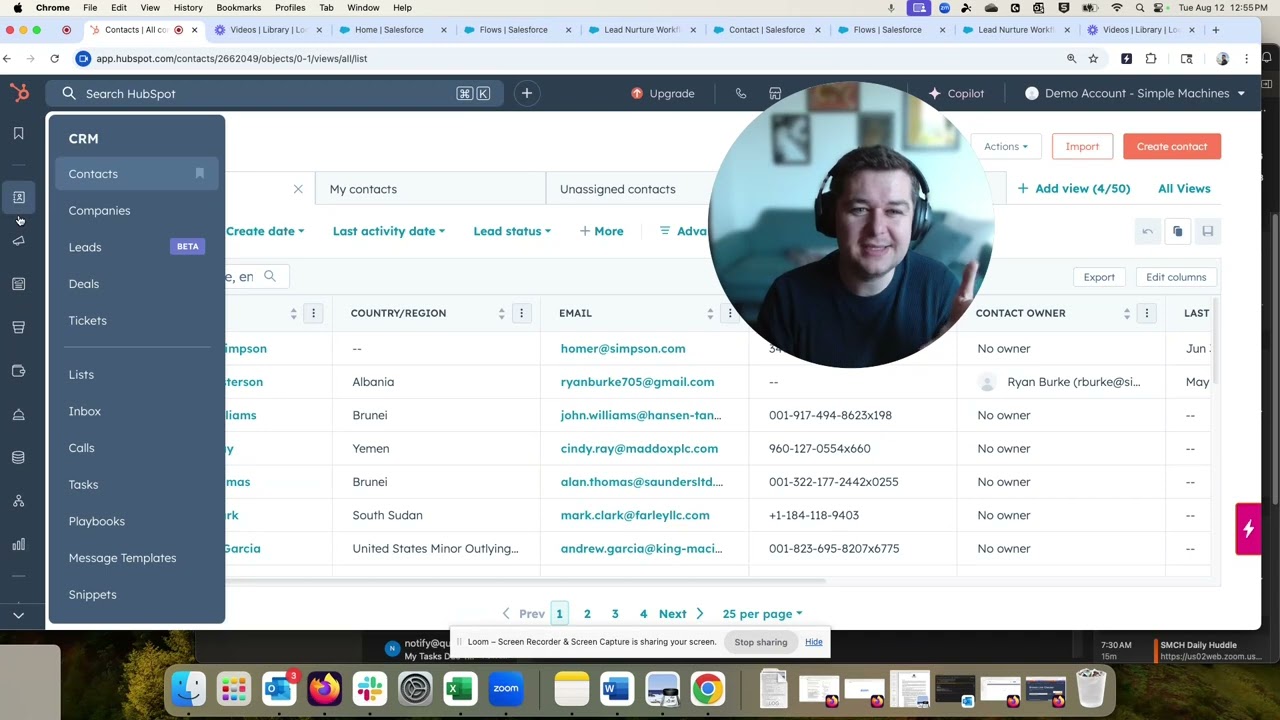1280x720 pixels.
Task: Open Tasks from CRM menu
Action: click(83, 485)
